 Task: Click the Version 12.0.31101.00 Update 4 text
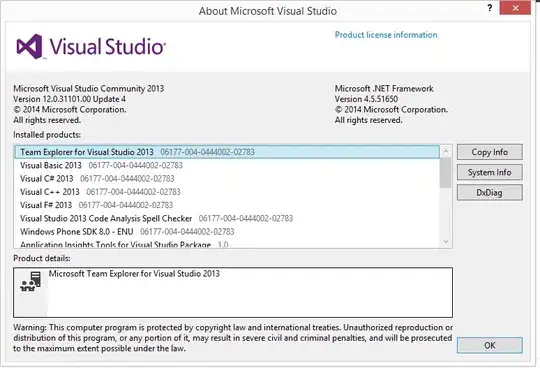point(69,99)
